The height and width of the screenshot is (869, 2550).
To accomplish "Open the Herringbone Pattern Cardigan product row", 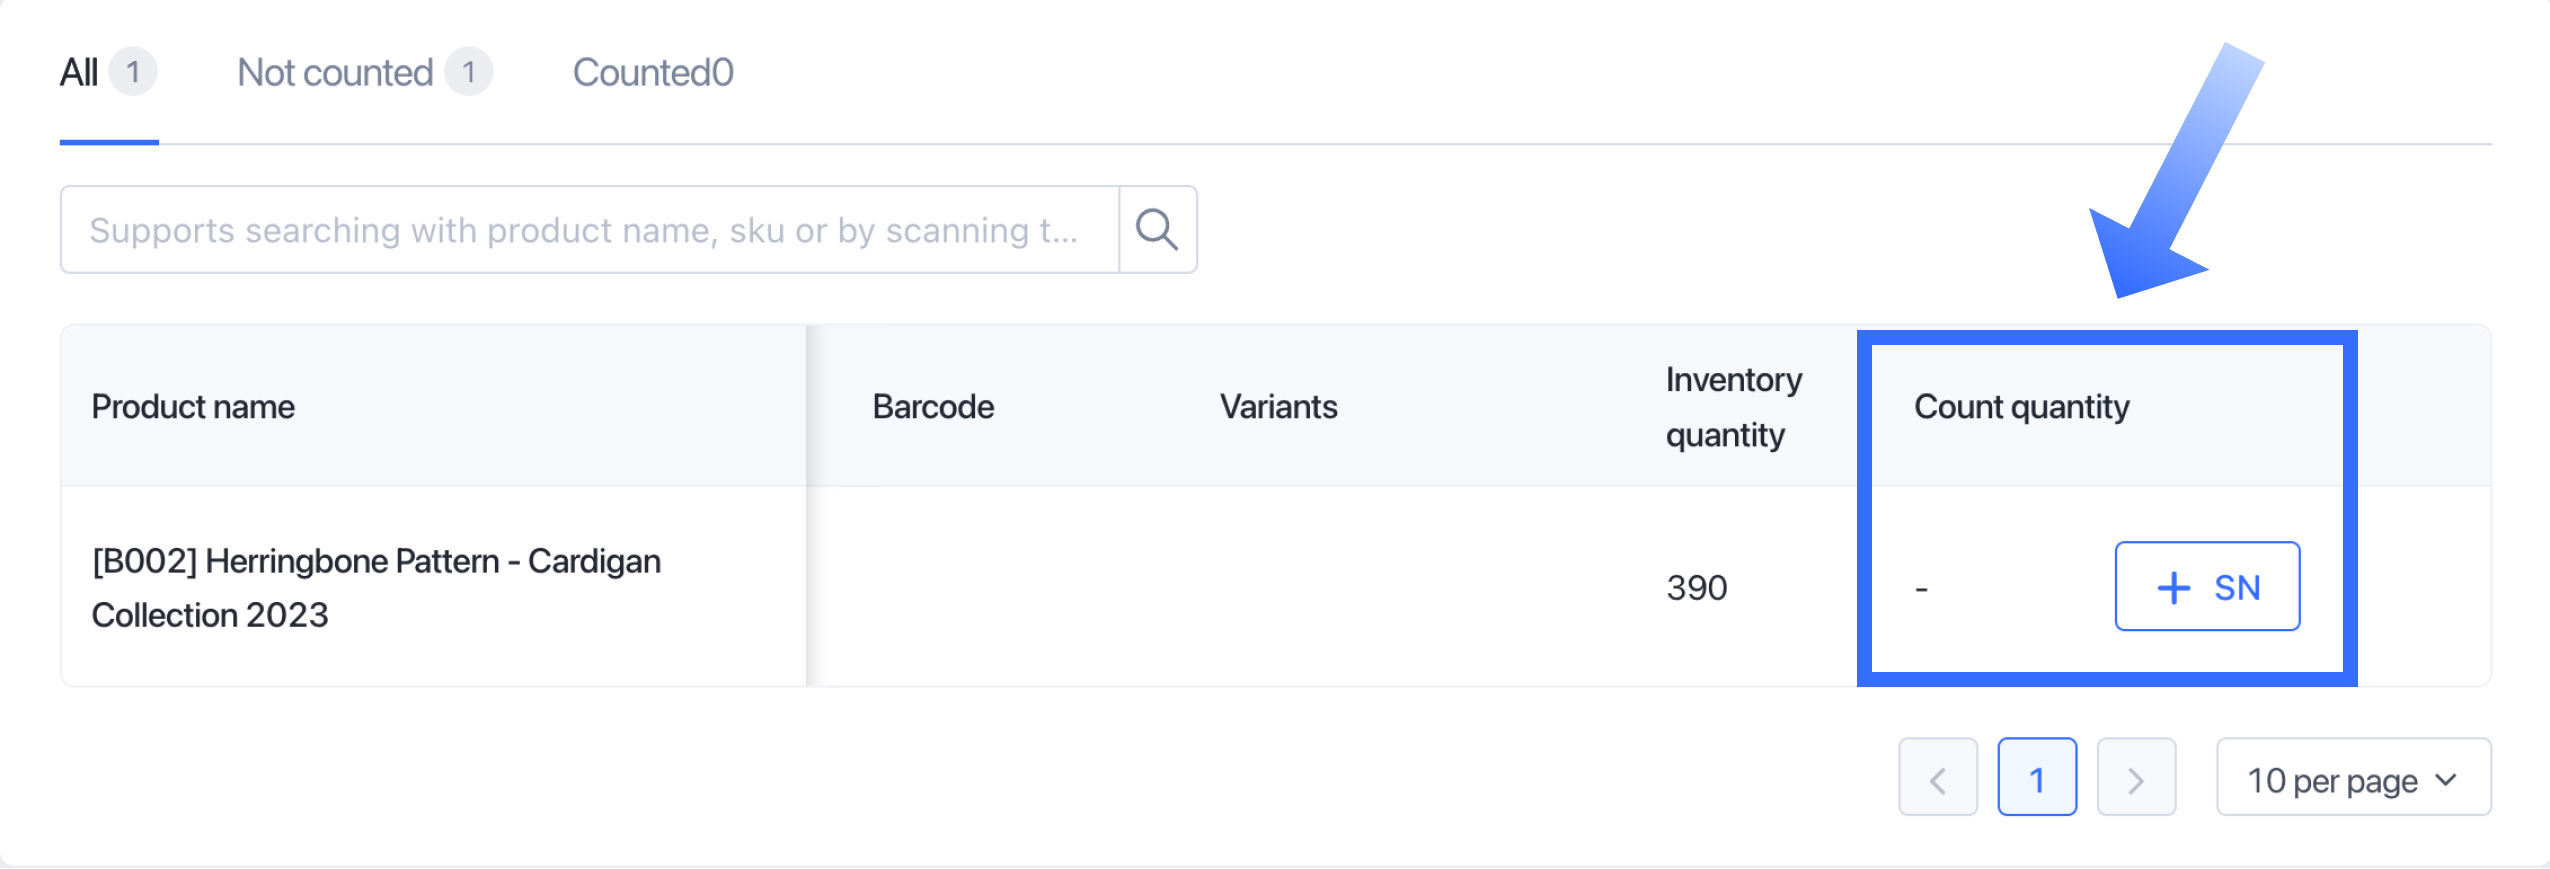I will point(376,587).
